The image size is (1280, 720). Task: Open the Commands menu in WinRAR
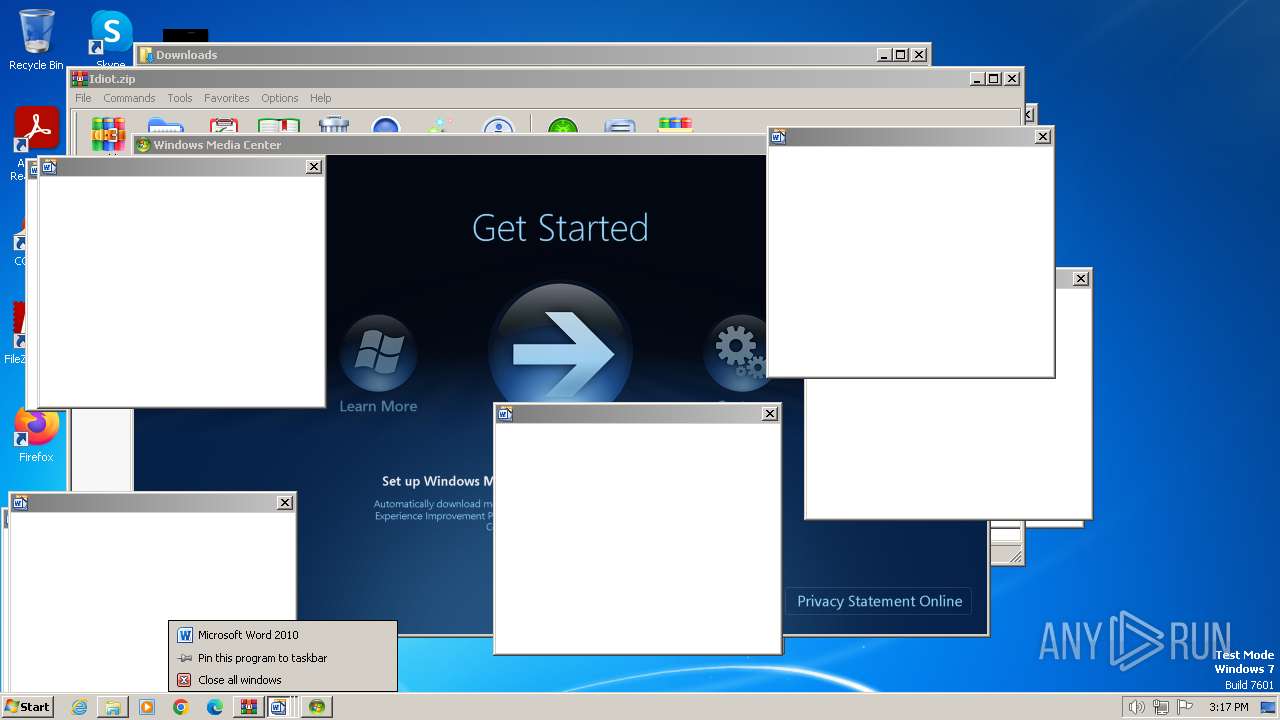click(129, 98)
